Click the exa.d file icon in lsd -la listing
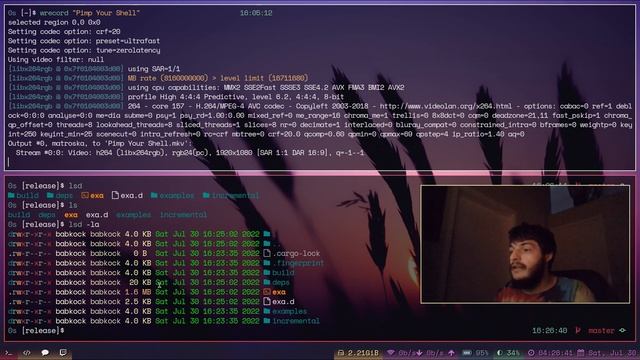The height and width of the screenshot is (360, 640). point(267,301)
